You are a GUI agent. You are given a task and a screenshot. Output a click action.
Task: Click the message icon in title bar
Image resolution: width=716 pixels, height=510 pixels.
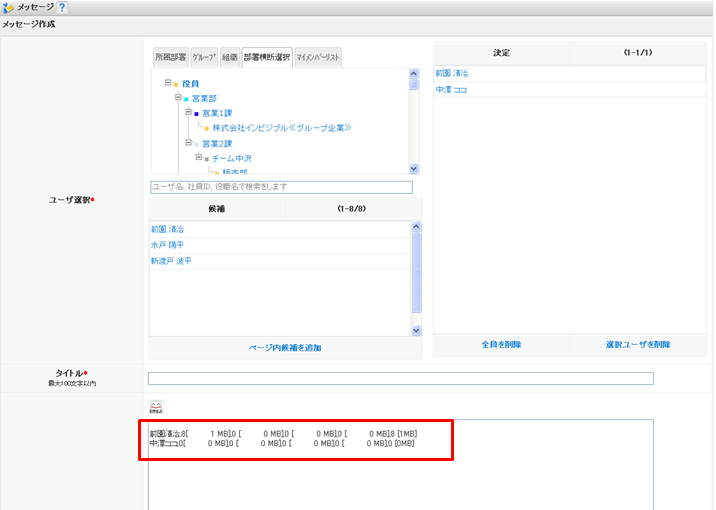[9, 8]
